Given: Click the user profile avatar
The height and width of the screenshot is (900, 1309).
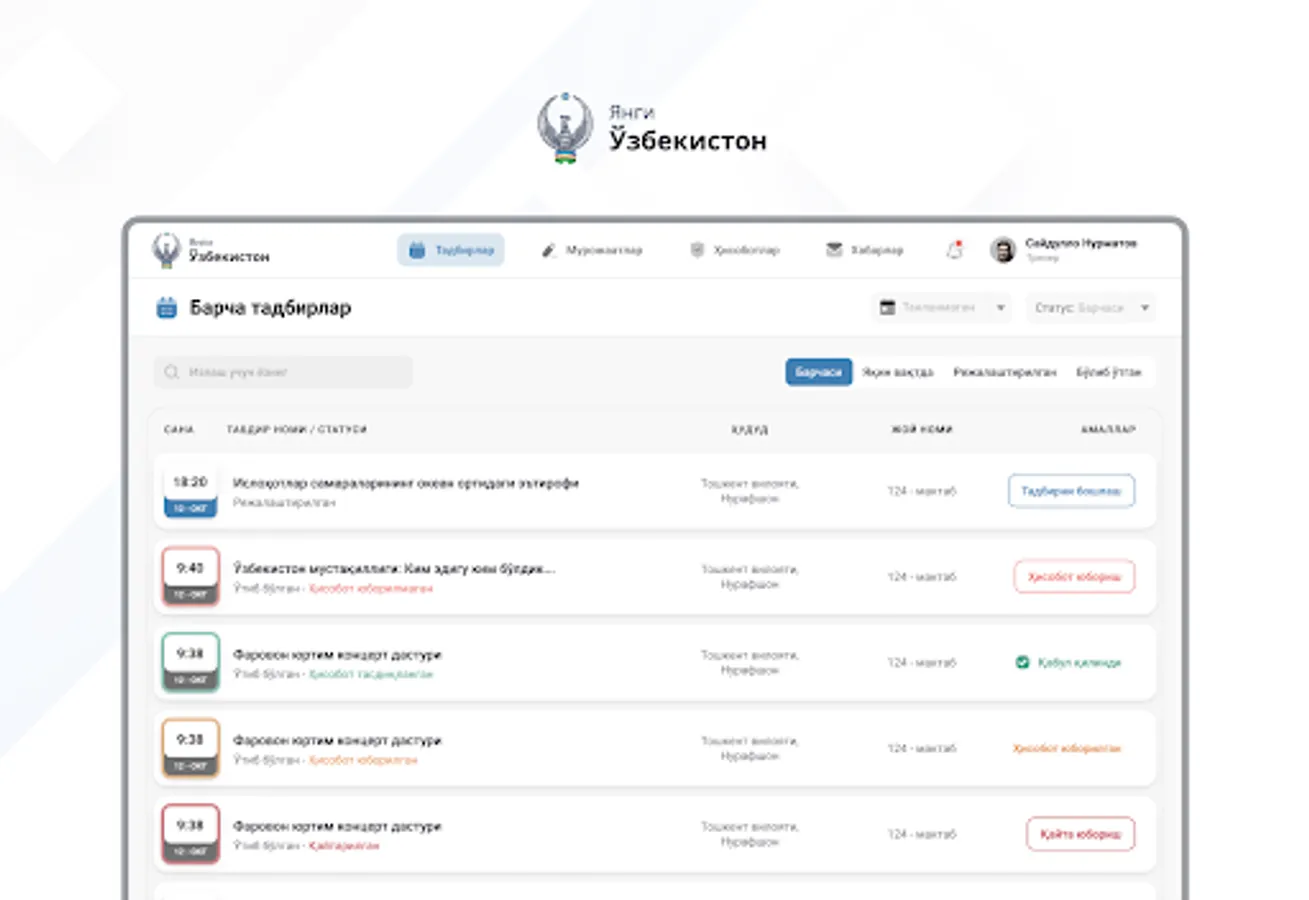Looking at the screenshot, I should [1003, 250].
